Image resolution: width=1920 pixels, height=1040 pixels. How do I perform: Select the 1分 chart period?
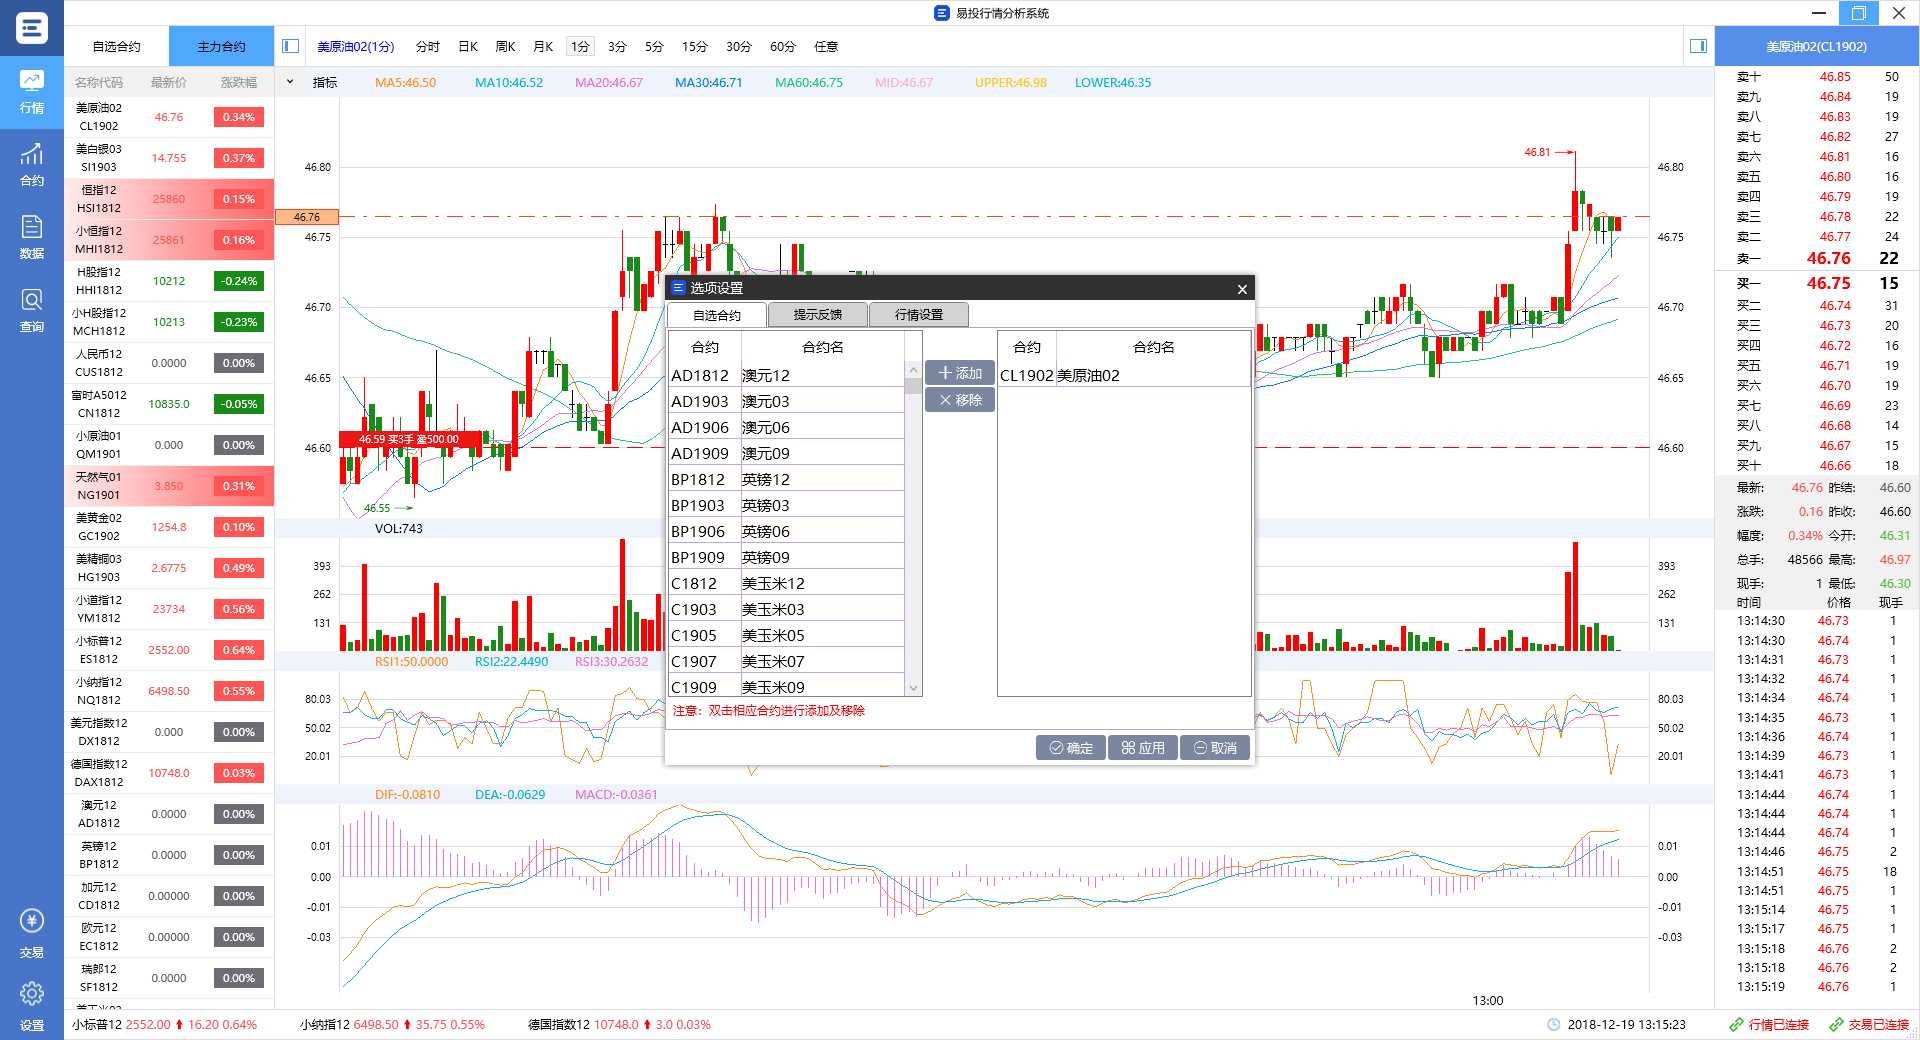[x=580, y=47]
